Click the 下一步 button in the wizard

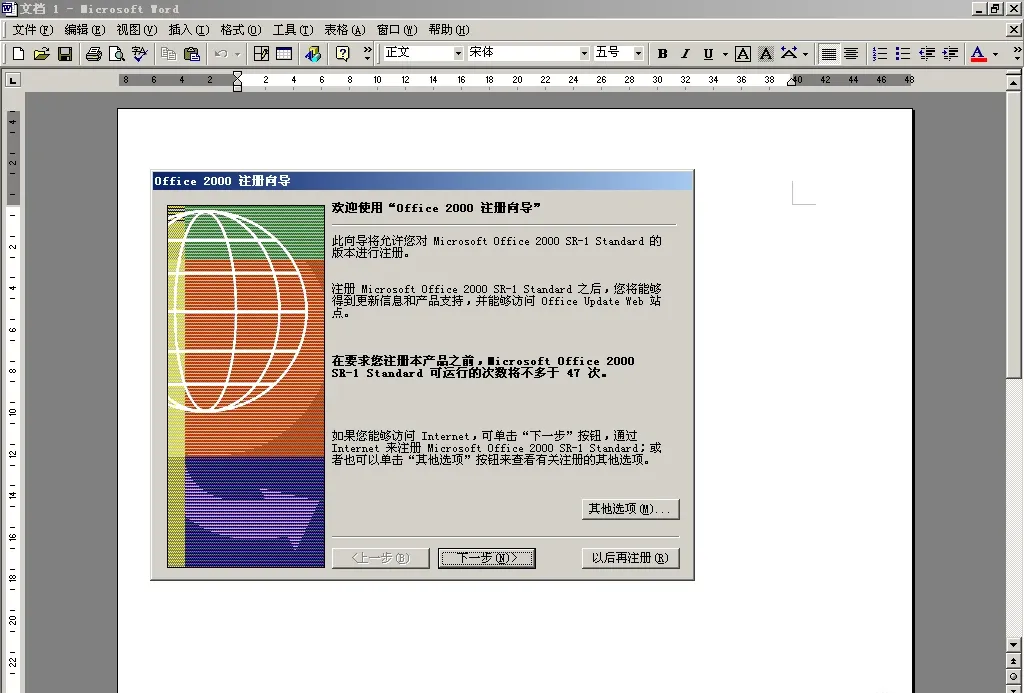(x=487, y=558)
